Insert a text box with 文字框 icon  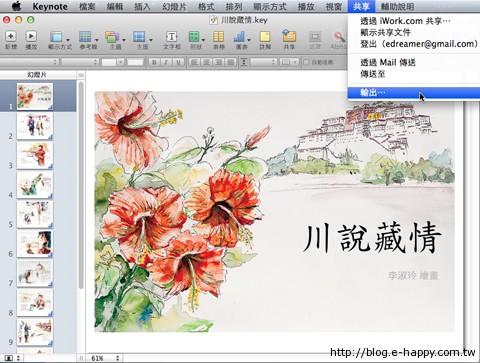tap(171, 36)
